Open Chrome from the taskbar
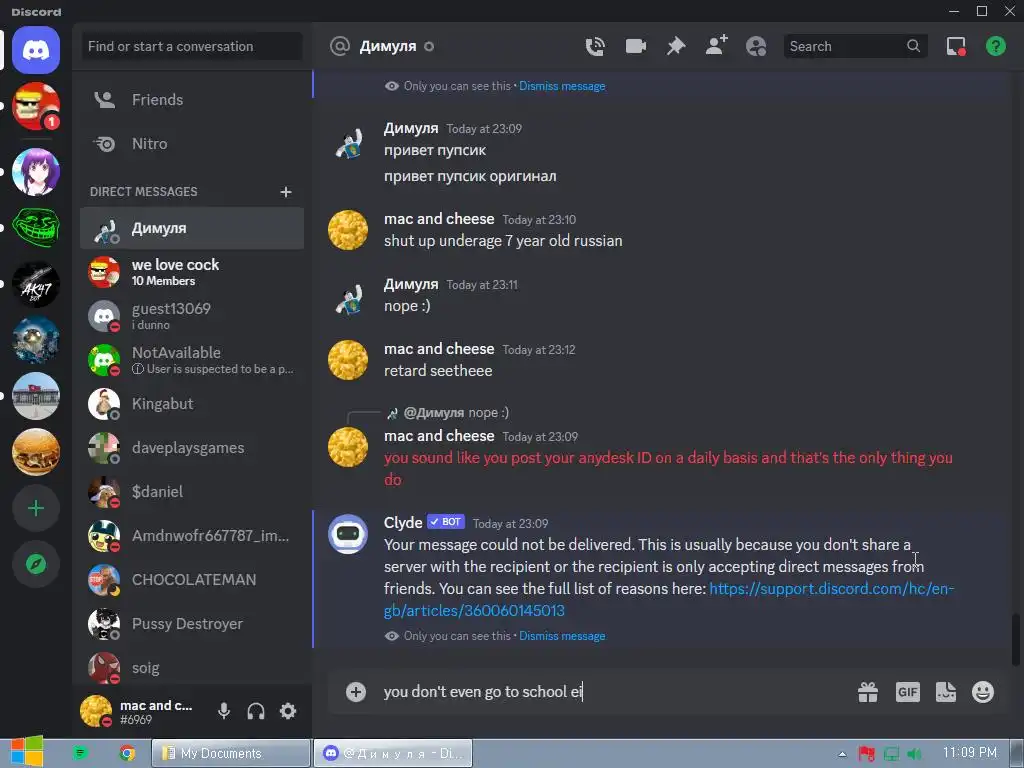1024x768 pixels. point(127,753)
